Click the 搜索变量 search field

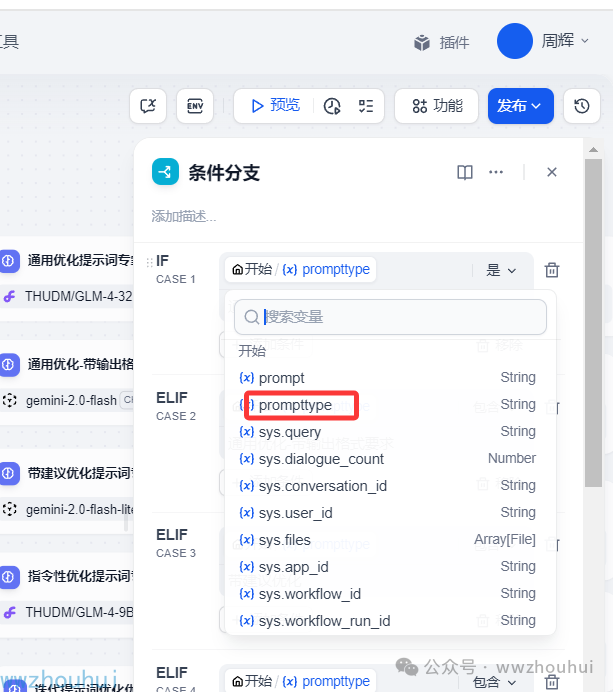point(390,317)
